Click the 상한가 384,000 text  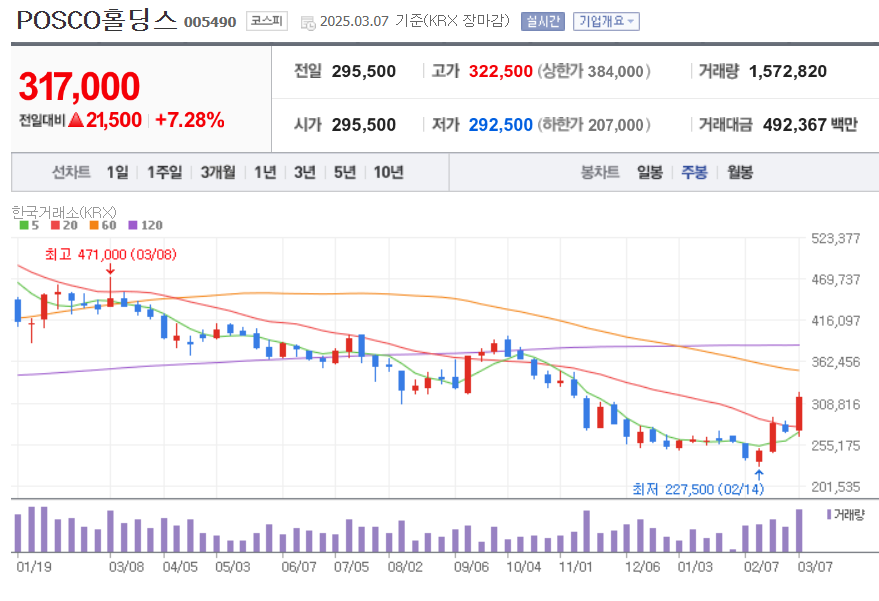coord(594,71)
